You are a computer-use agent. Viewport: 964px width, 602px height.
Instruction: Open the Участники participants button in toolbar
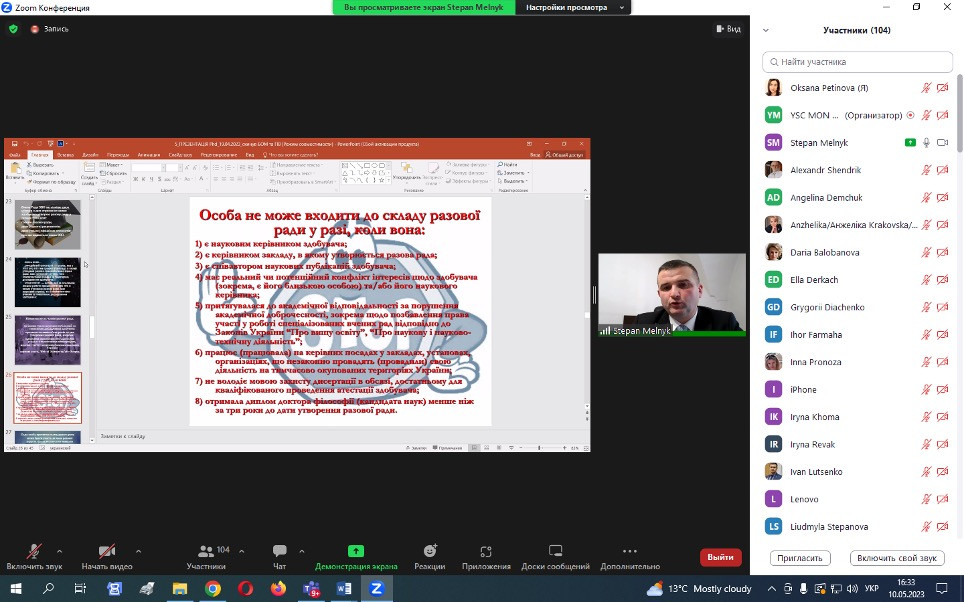(x=207, y=556)
